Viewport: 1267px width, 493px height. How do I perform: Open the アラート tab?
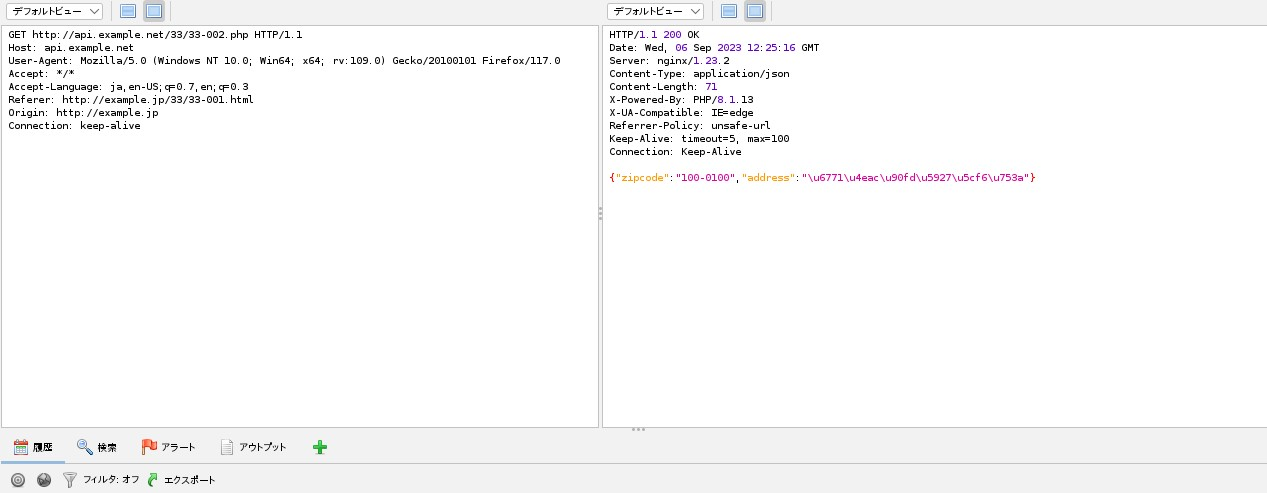(x=168, y=447)
